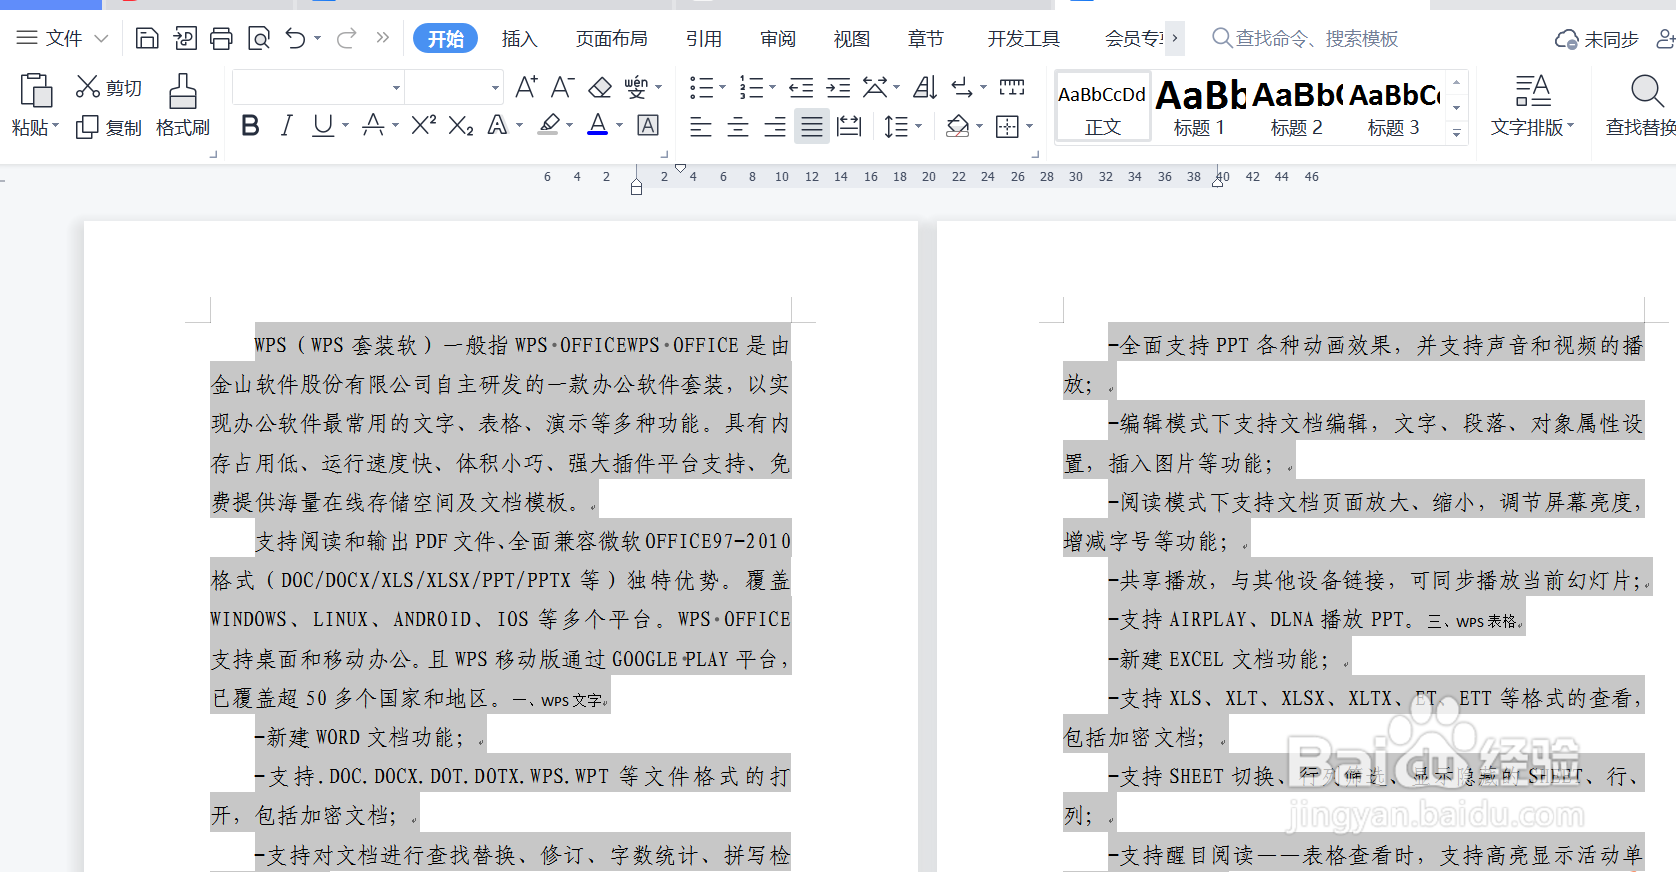The image size is (1676, 872).
Task: Open line spacing dropdown
Action: (x=919, y=126)
